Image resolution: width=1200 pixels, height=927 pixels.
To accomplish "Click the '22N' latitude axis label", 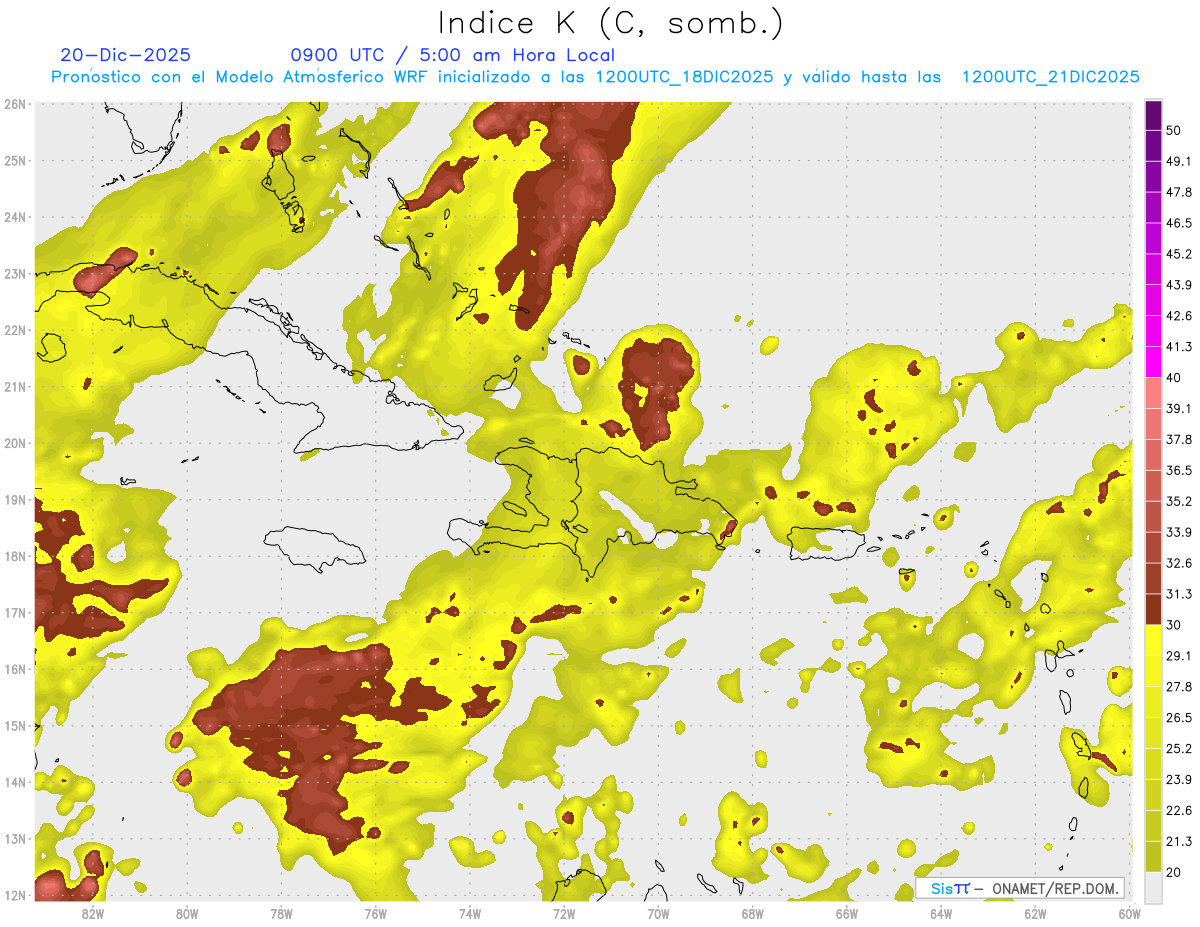I will click(x=15, y=330).
